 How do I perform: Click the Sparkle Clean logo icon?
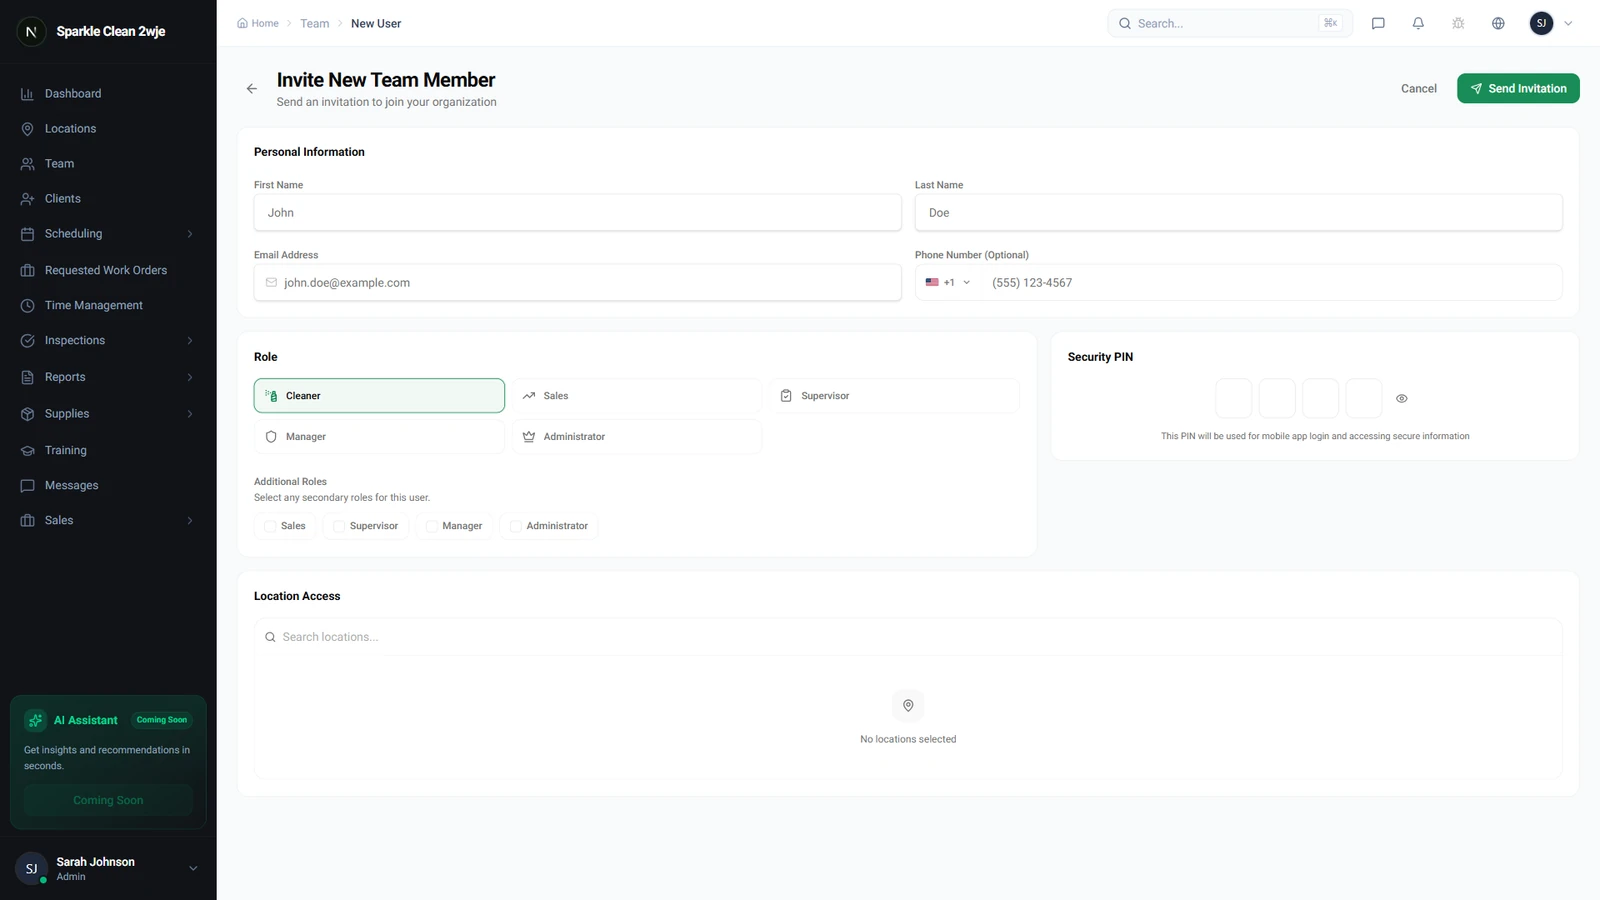[31, 32]
